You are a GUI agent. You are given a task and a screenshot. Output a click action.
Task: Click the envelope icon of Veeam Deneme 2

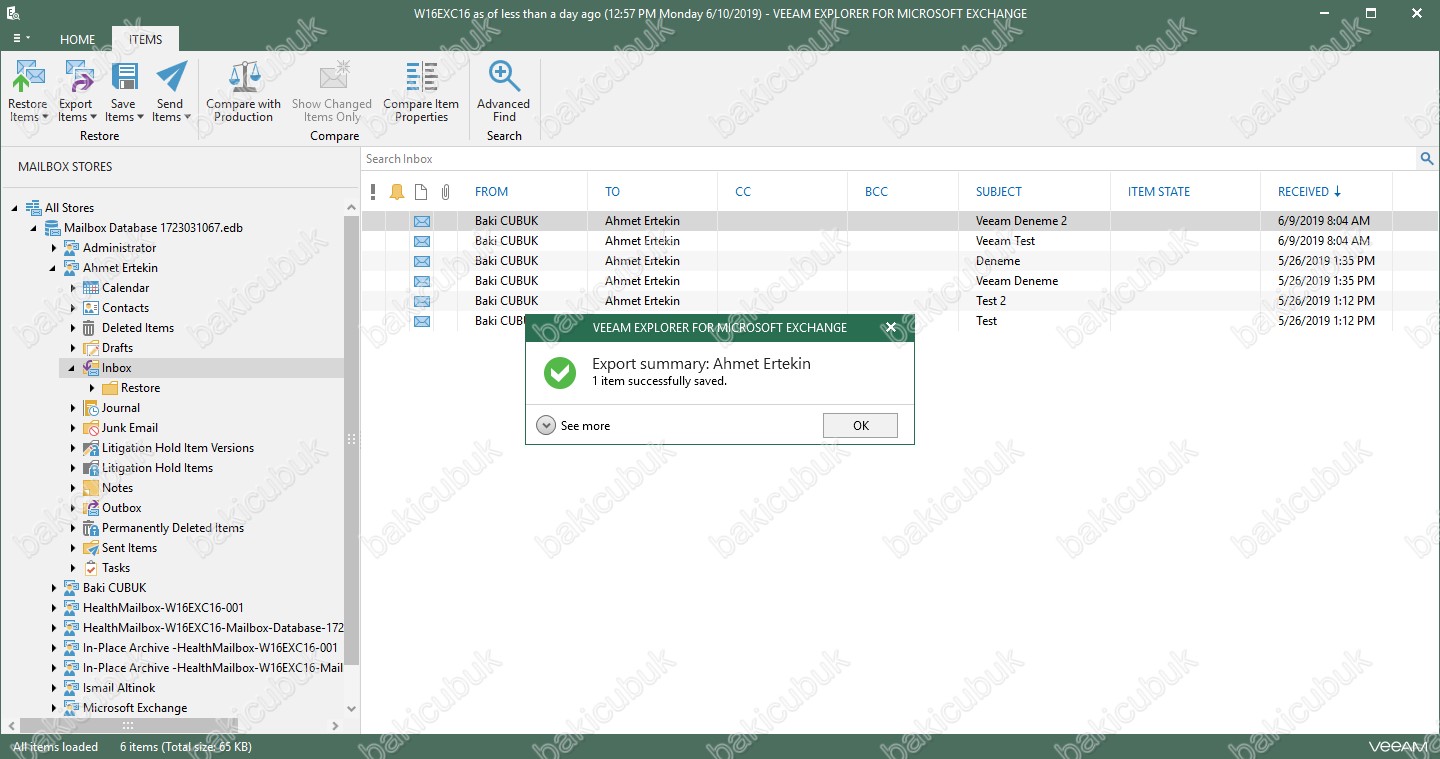click(x=422, y=221)
